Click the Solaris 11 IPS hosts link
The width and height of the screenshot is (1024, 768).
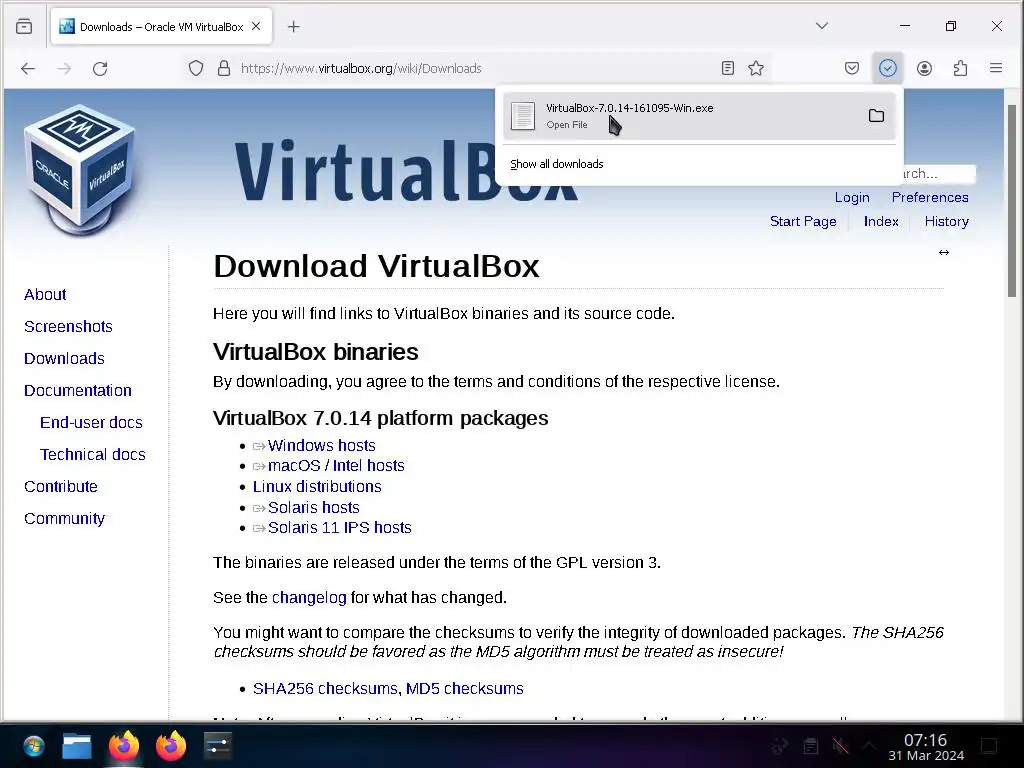340,528
